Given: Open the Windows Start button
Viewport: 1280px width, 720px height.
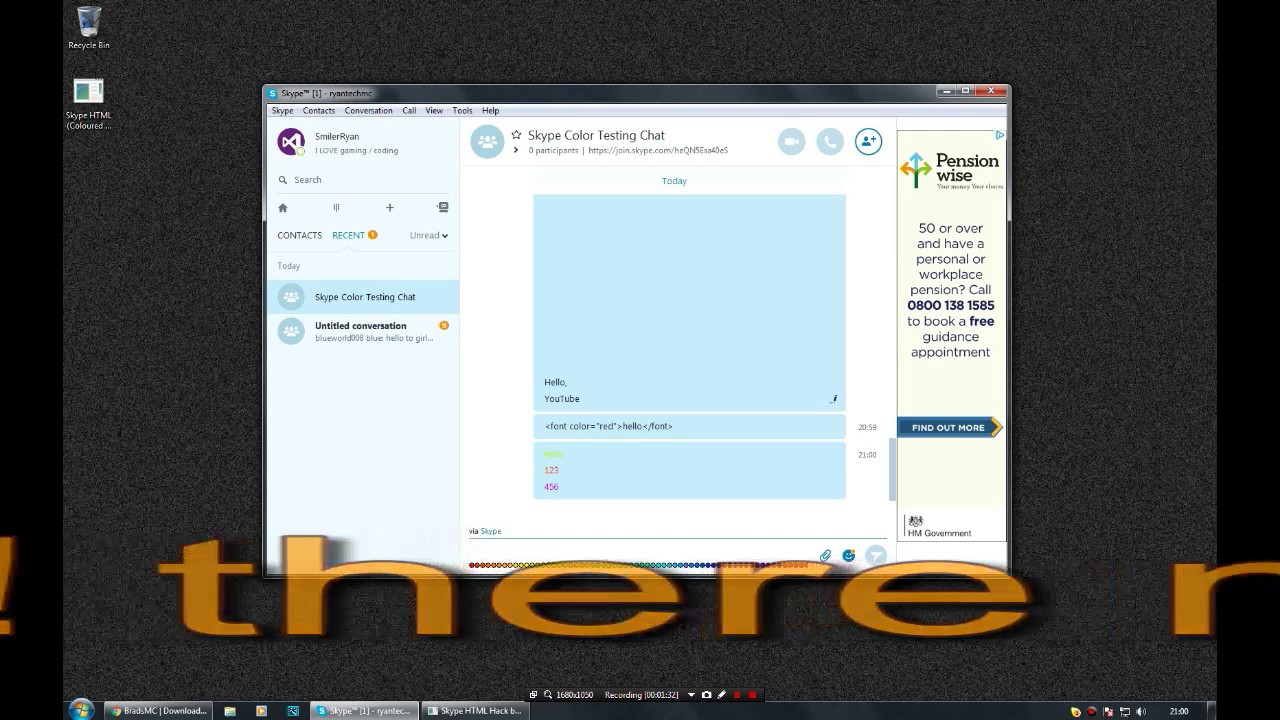Looking at the screenshot, I should (x=81, y=710).
